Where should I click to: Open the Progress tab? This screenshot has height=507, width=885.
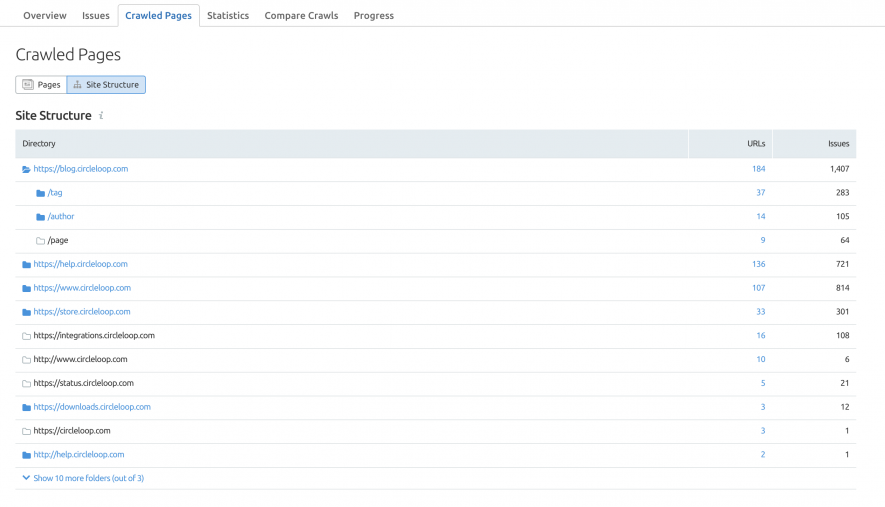(374, 16)
